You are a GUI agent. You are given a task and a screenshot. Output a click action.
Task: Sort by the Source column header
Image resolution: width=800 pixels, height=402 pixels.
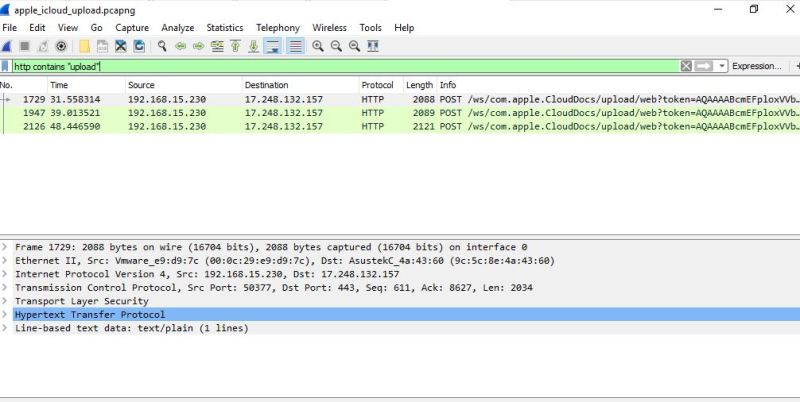pyautogui.click(x=183, y=85)
